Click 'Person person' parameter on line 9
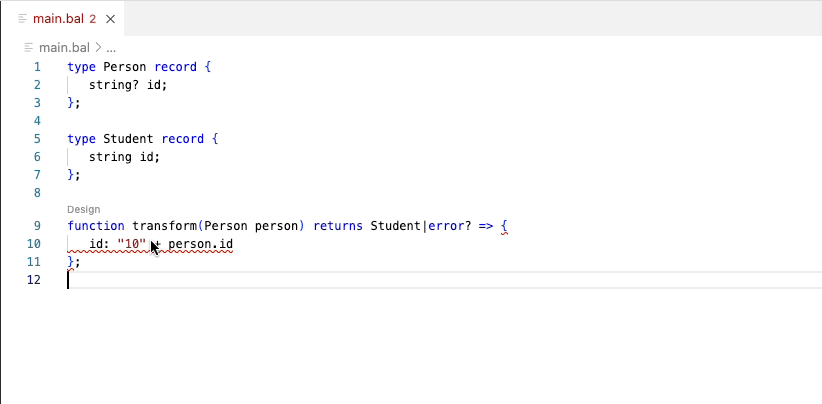This screenshot has width=822, height=404. tap(251, 226)
